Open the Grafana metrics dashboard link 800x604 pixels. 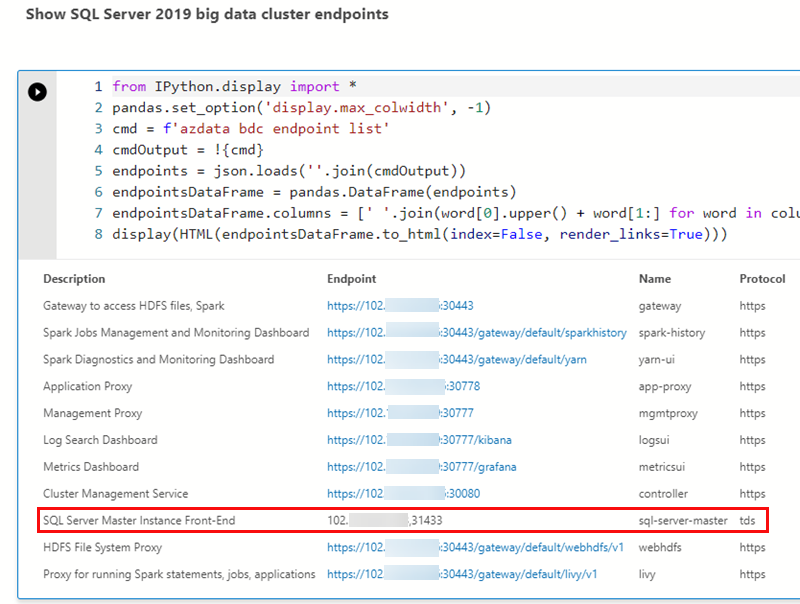[x=421, y=467]
